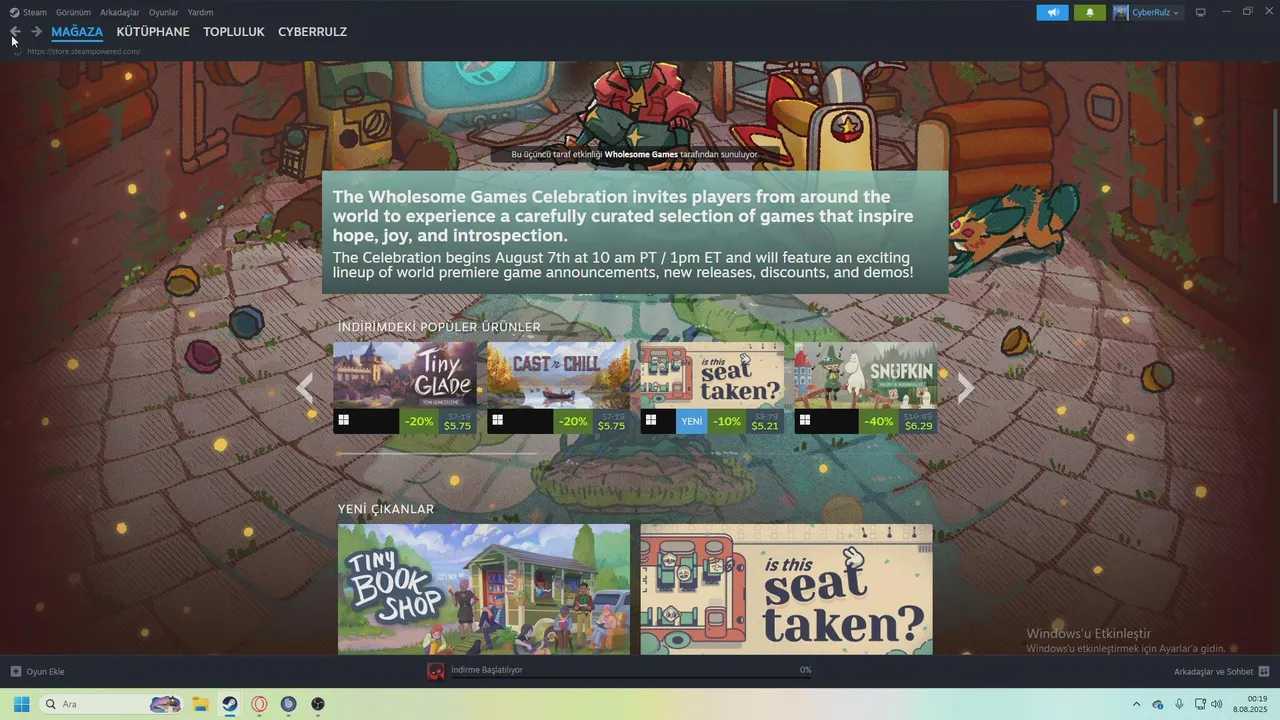The image size is (1280, 720).
Task: Open the Cast n Chill game card
Action: click(559, 387)
